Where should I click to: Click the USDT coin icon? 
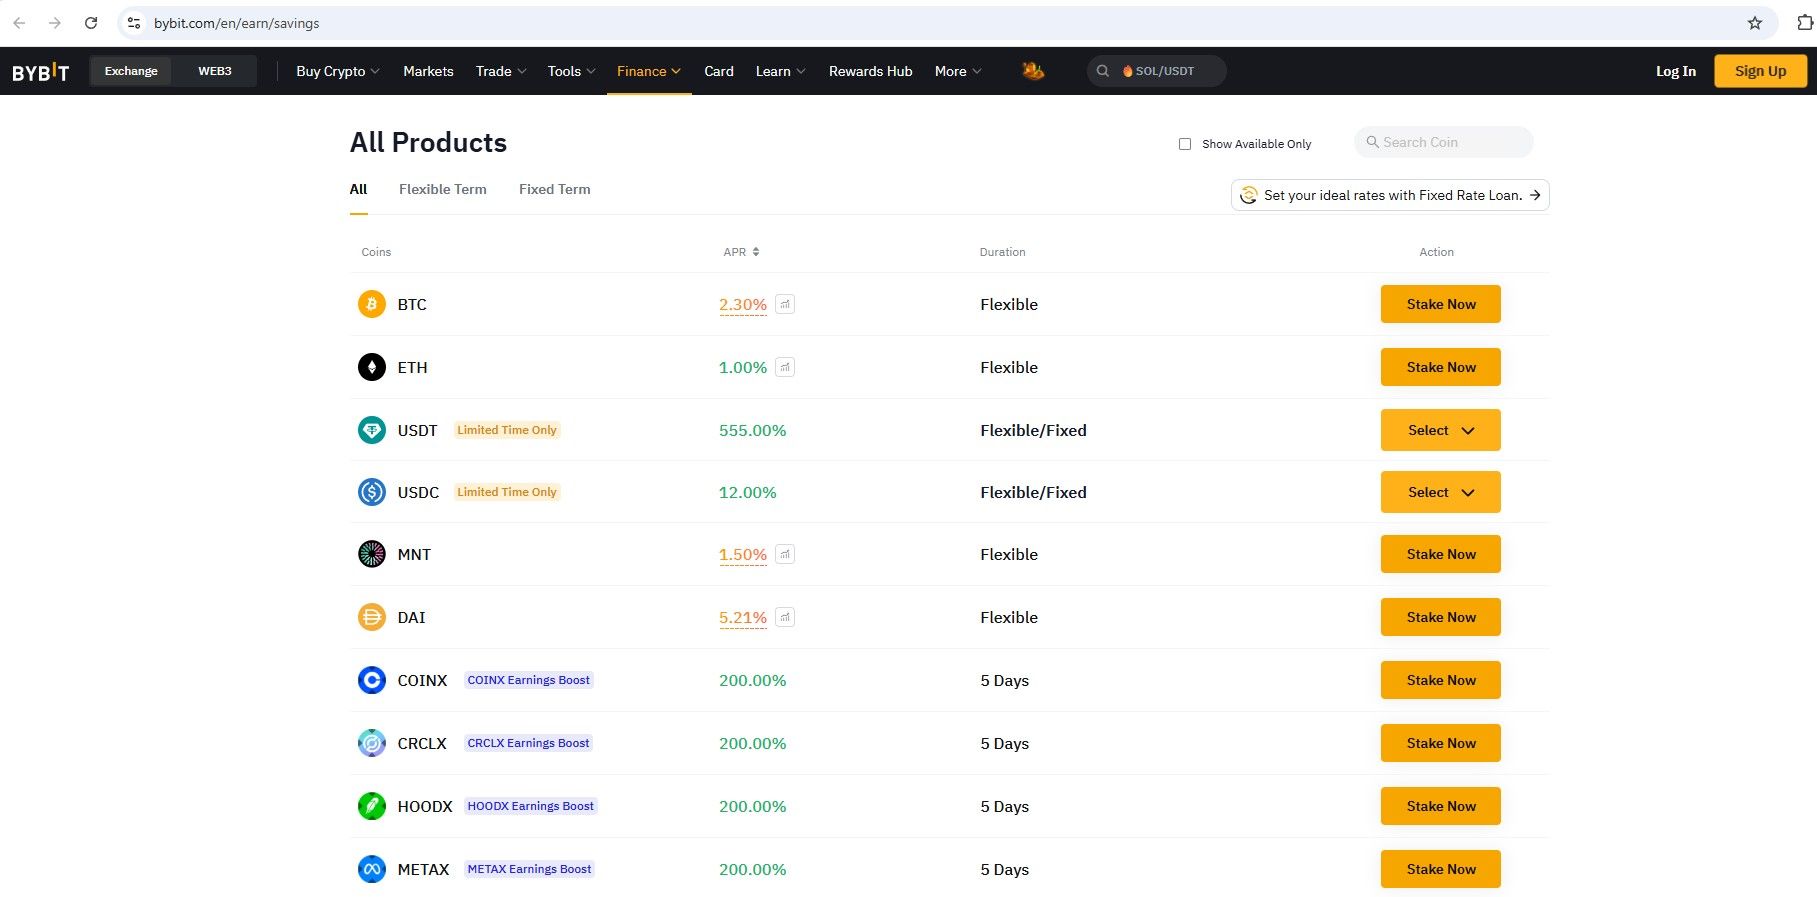[372, 430]
